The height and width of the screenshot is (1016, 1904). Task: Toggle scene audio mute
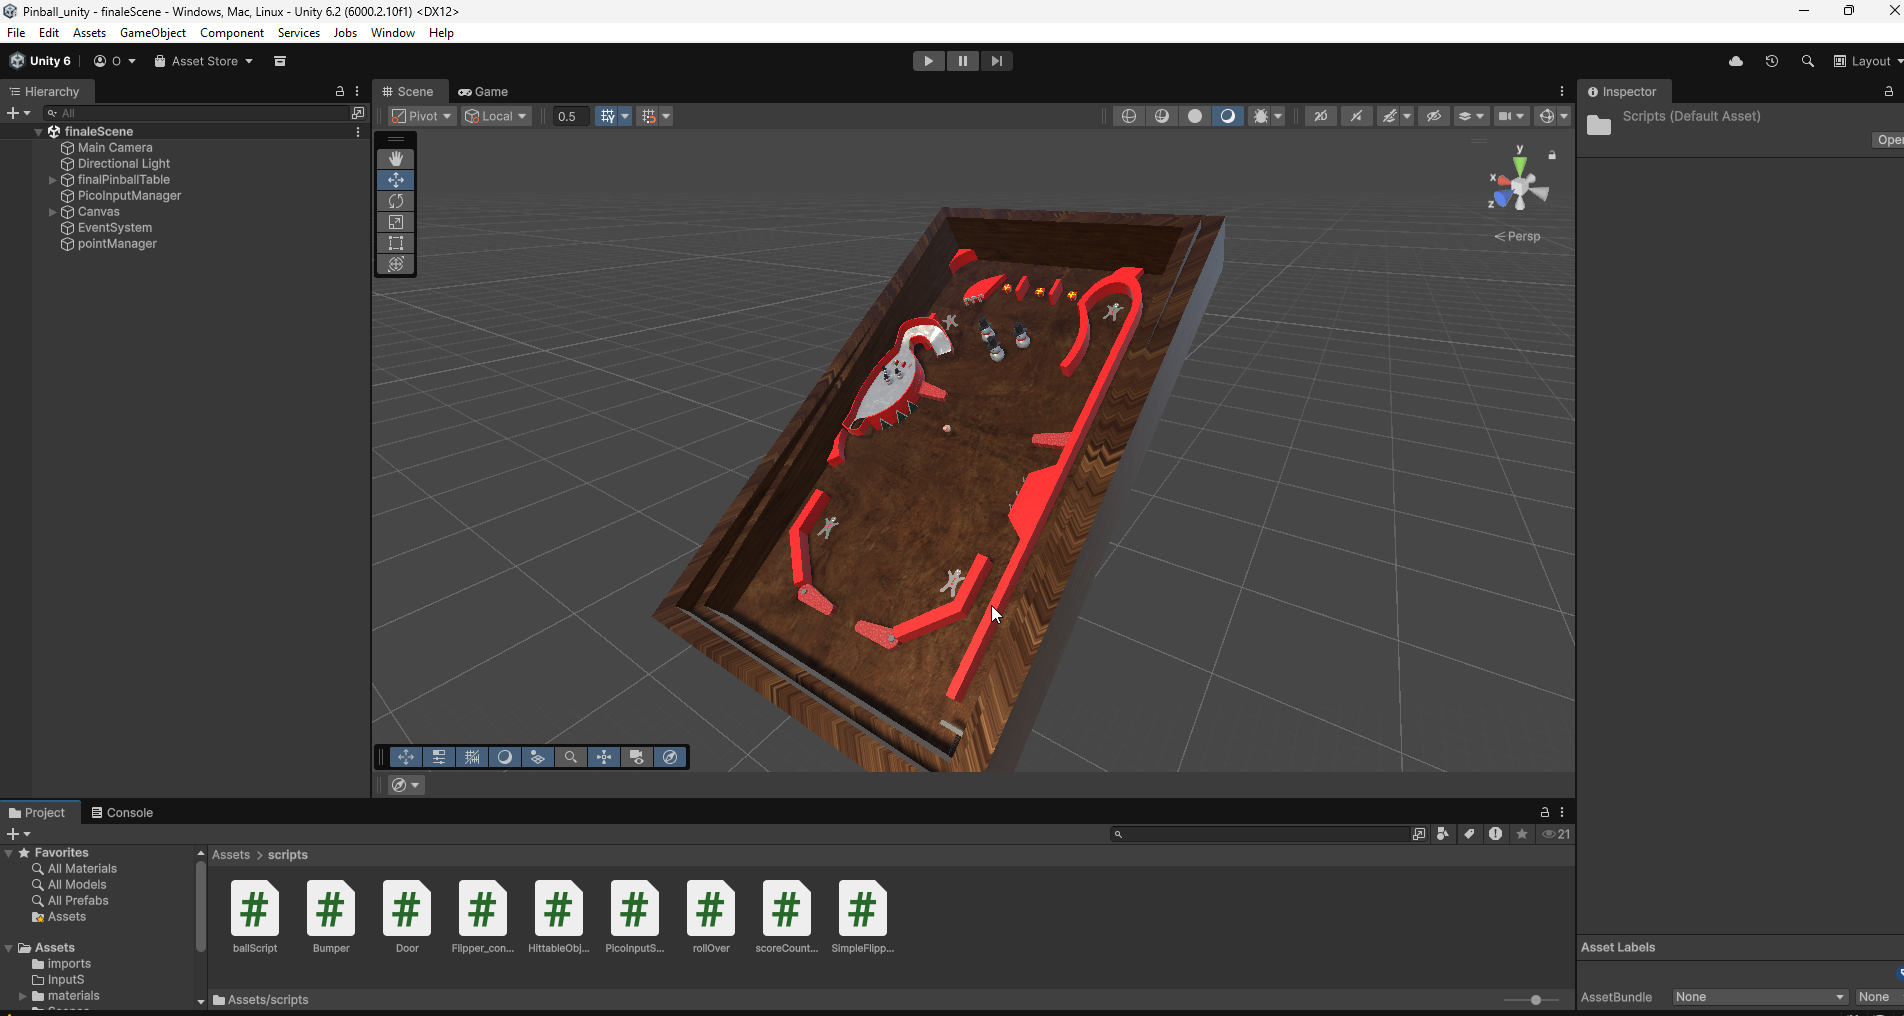(x=1356, y=116)
